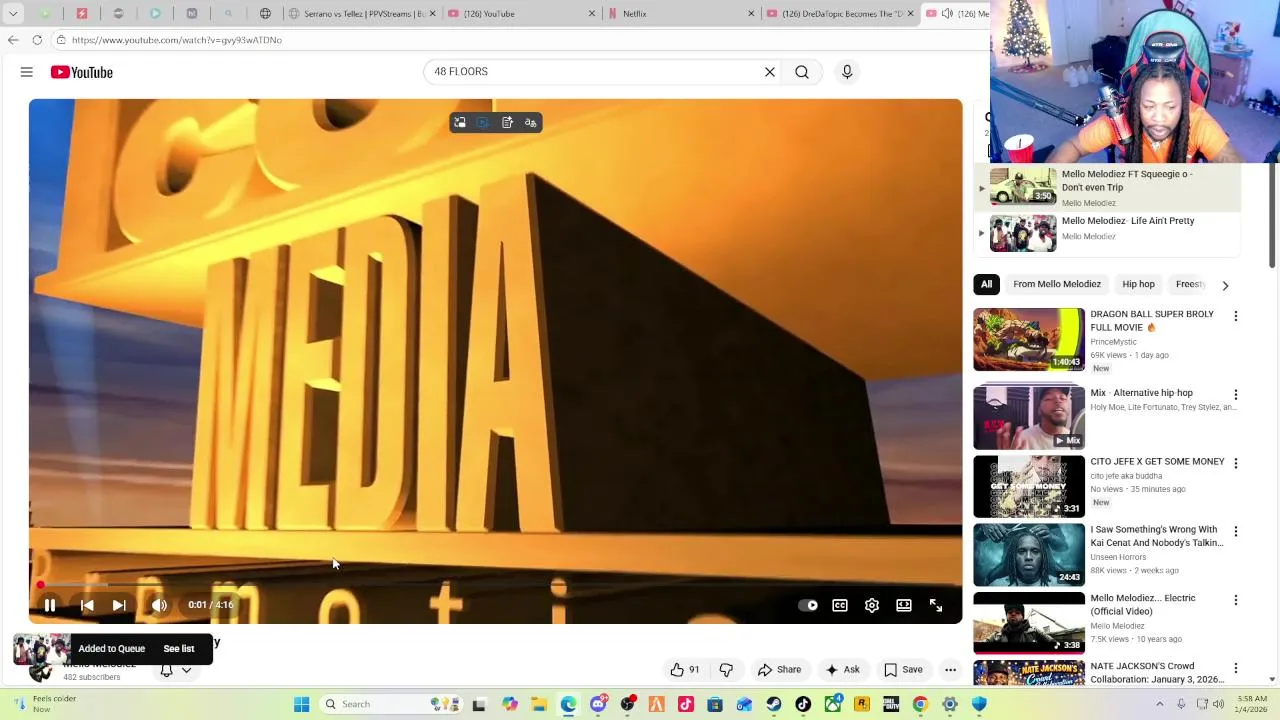Switch to the Netflix browser tab
This screenshot has width=1280, height=720.
click(680, 14)
